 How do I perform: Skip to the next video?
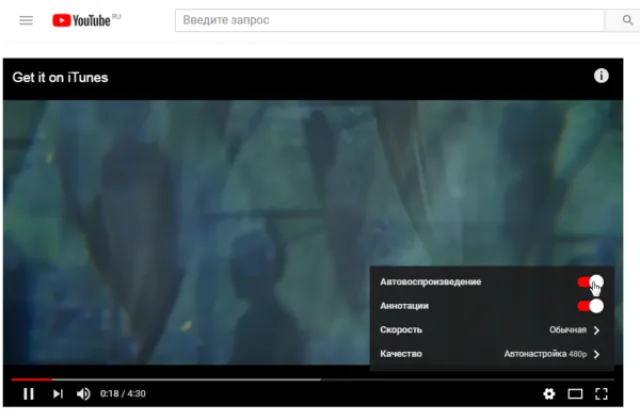(58, 394)
